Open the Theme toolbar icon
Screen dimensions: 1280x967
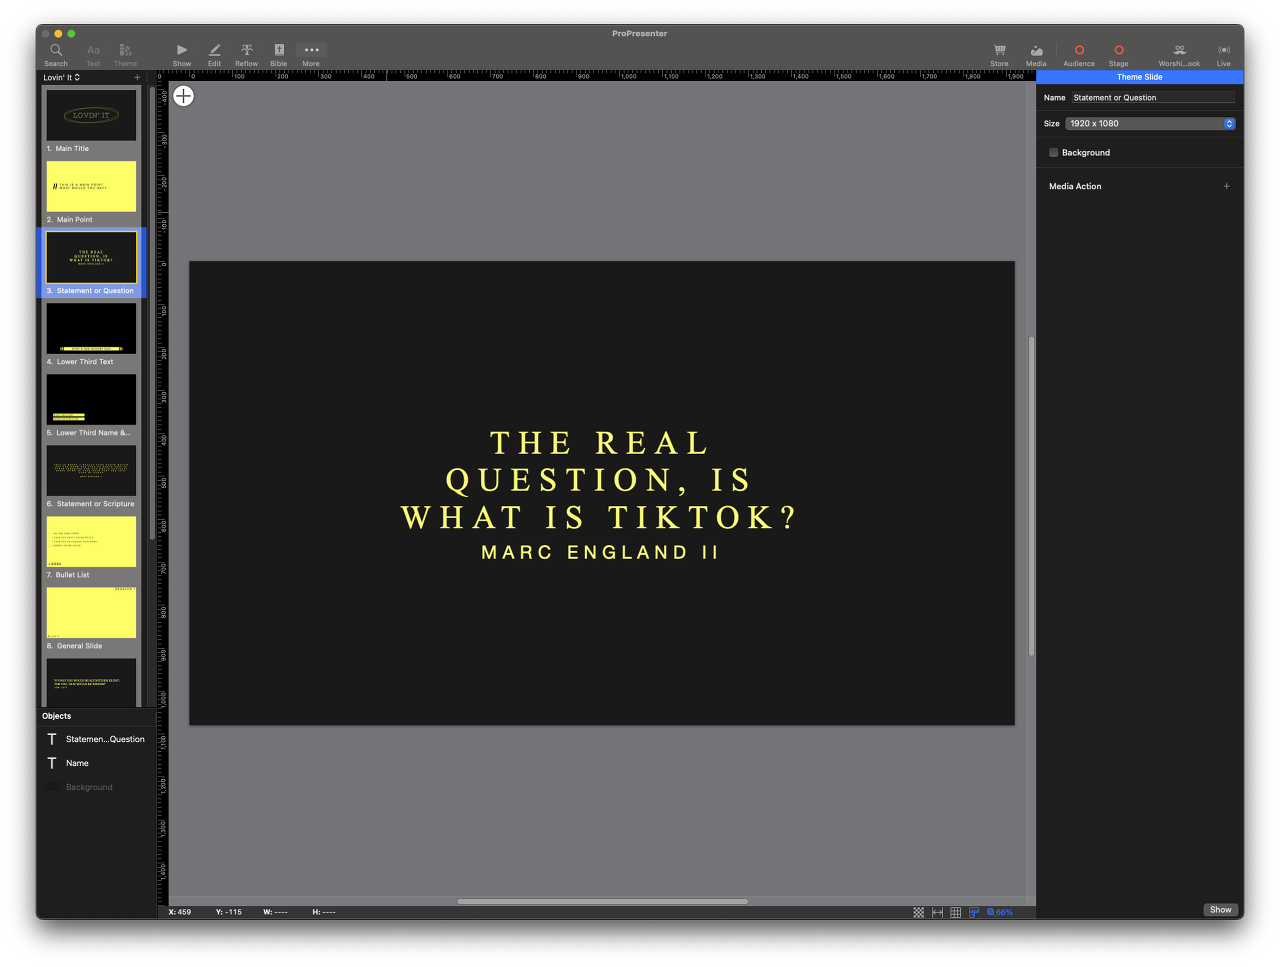click(x=125, y=54)
